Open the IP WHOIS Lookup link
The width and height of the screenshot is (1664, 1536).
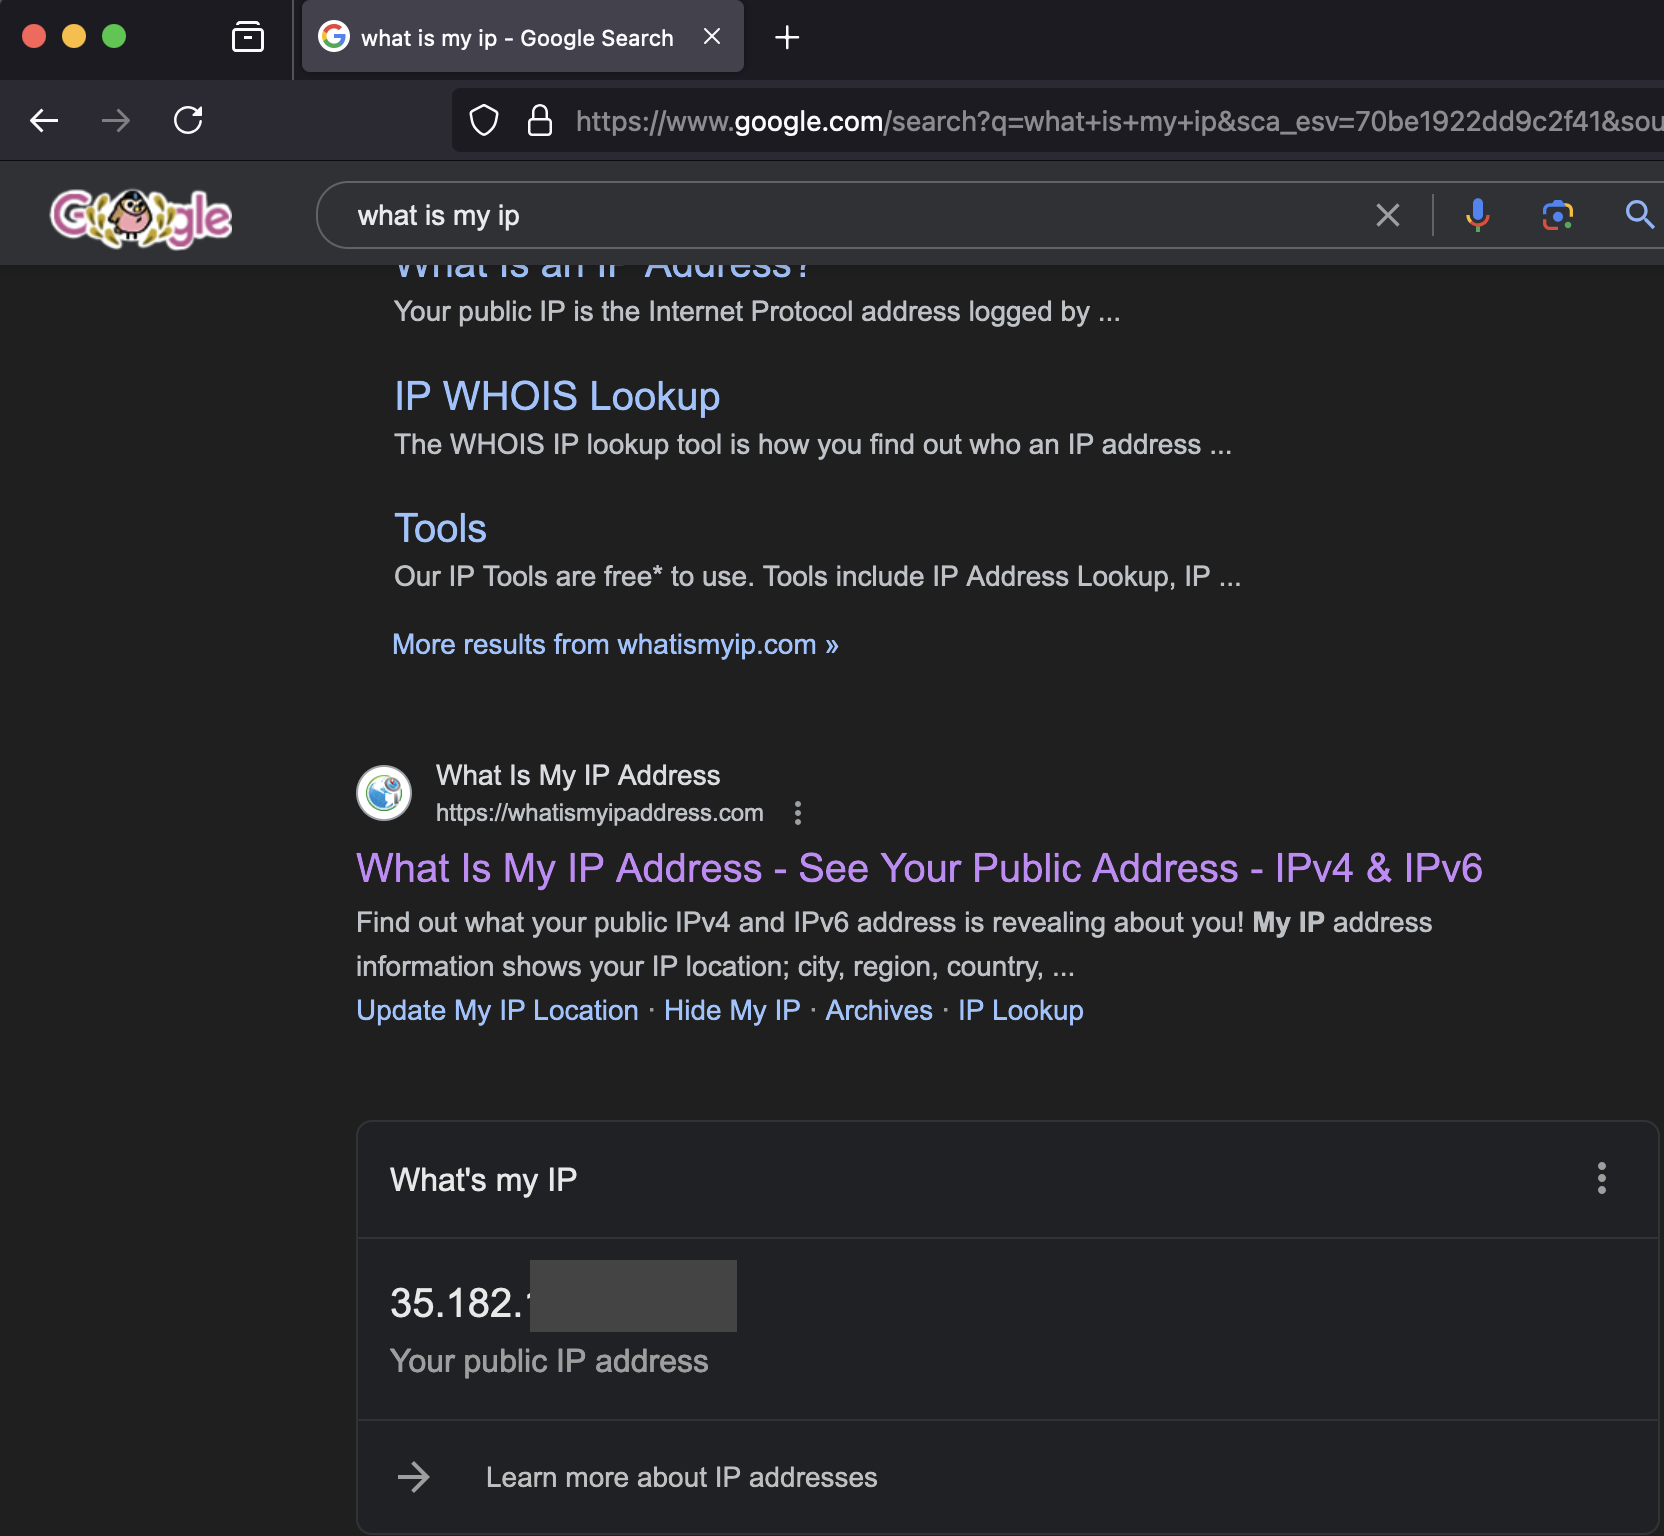pos(556,397)
